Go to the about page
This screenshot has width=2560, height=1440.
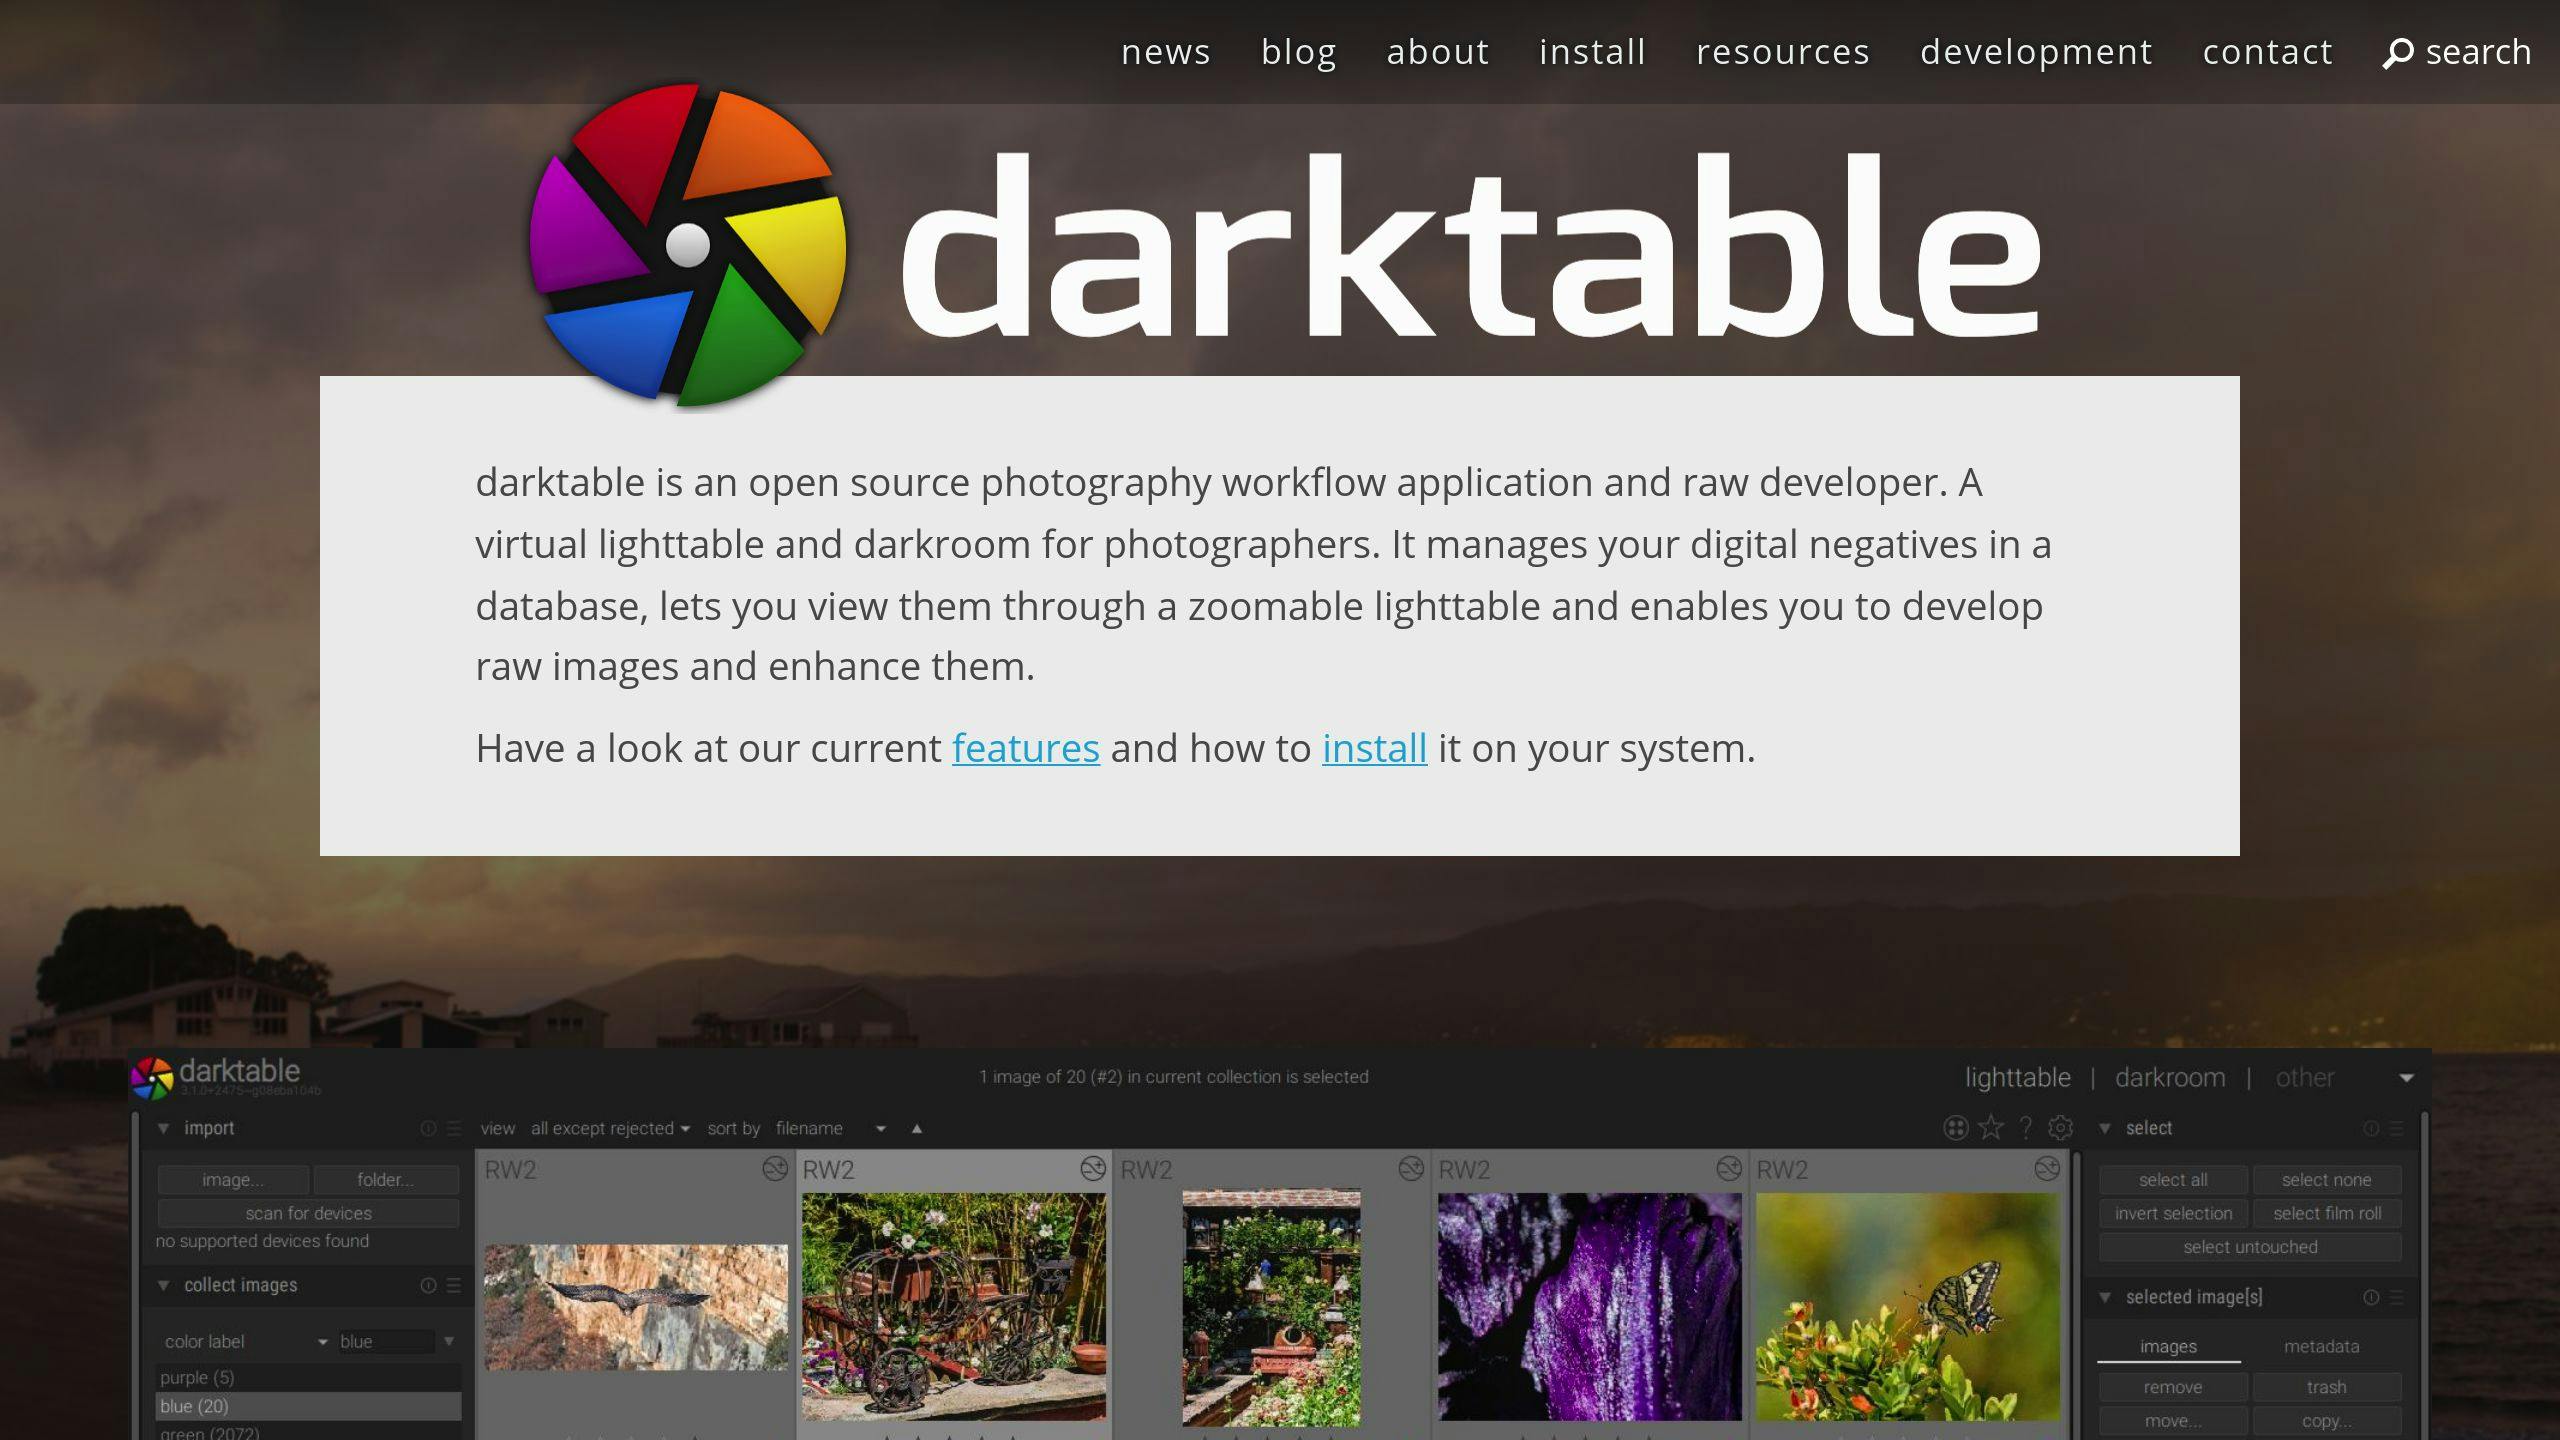coord(1437,52)
